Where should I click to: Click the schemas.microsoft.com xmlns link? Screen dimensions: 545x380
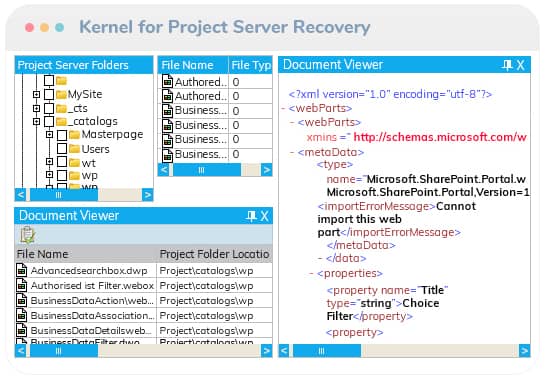(x=440, y=137)
